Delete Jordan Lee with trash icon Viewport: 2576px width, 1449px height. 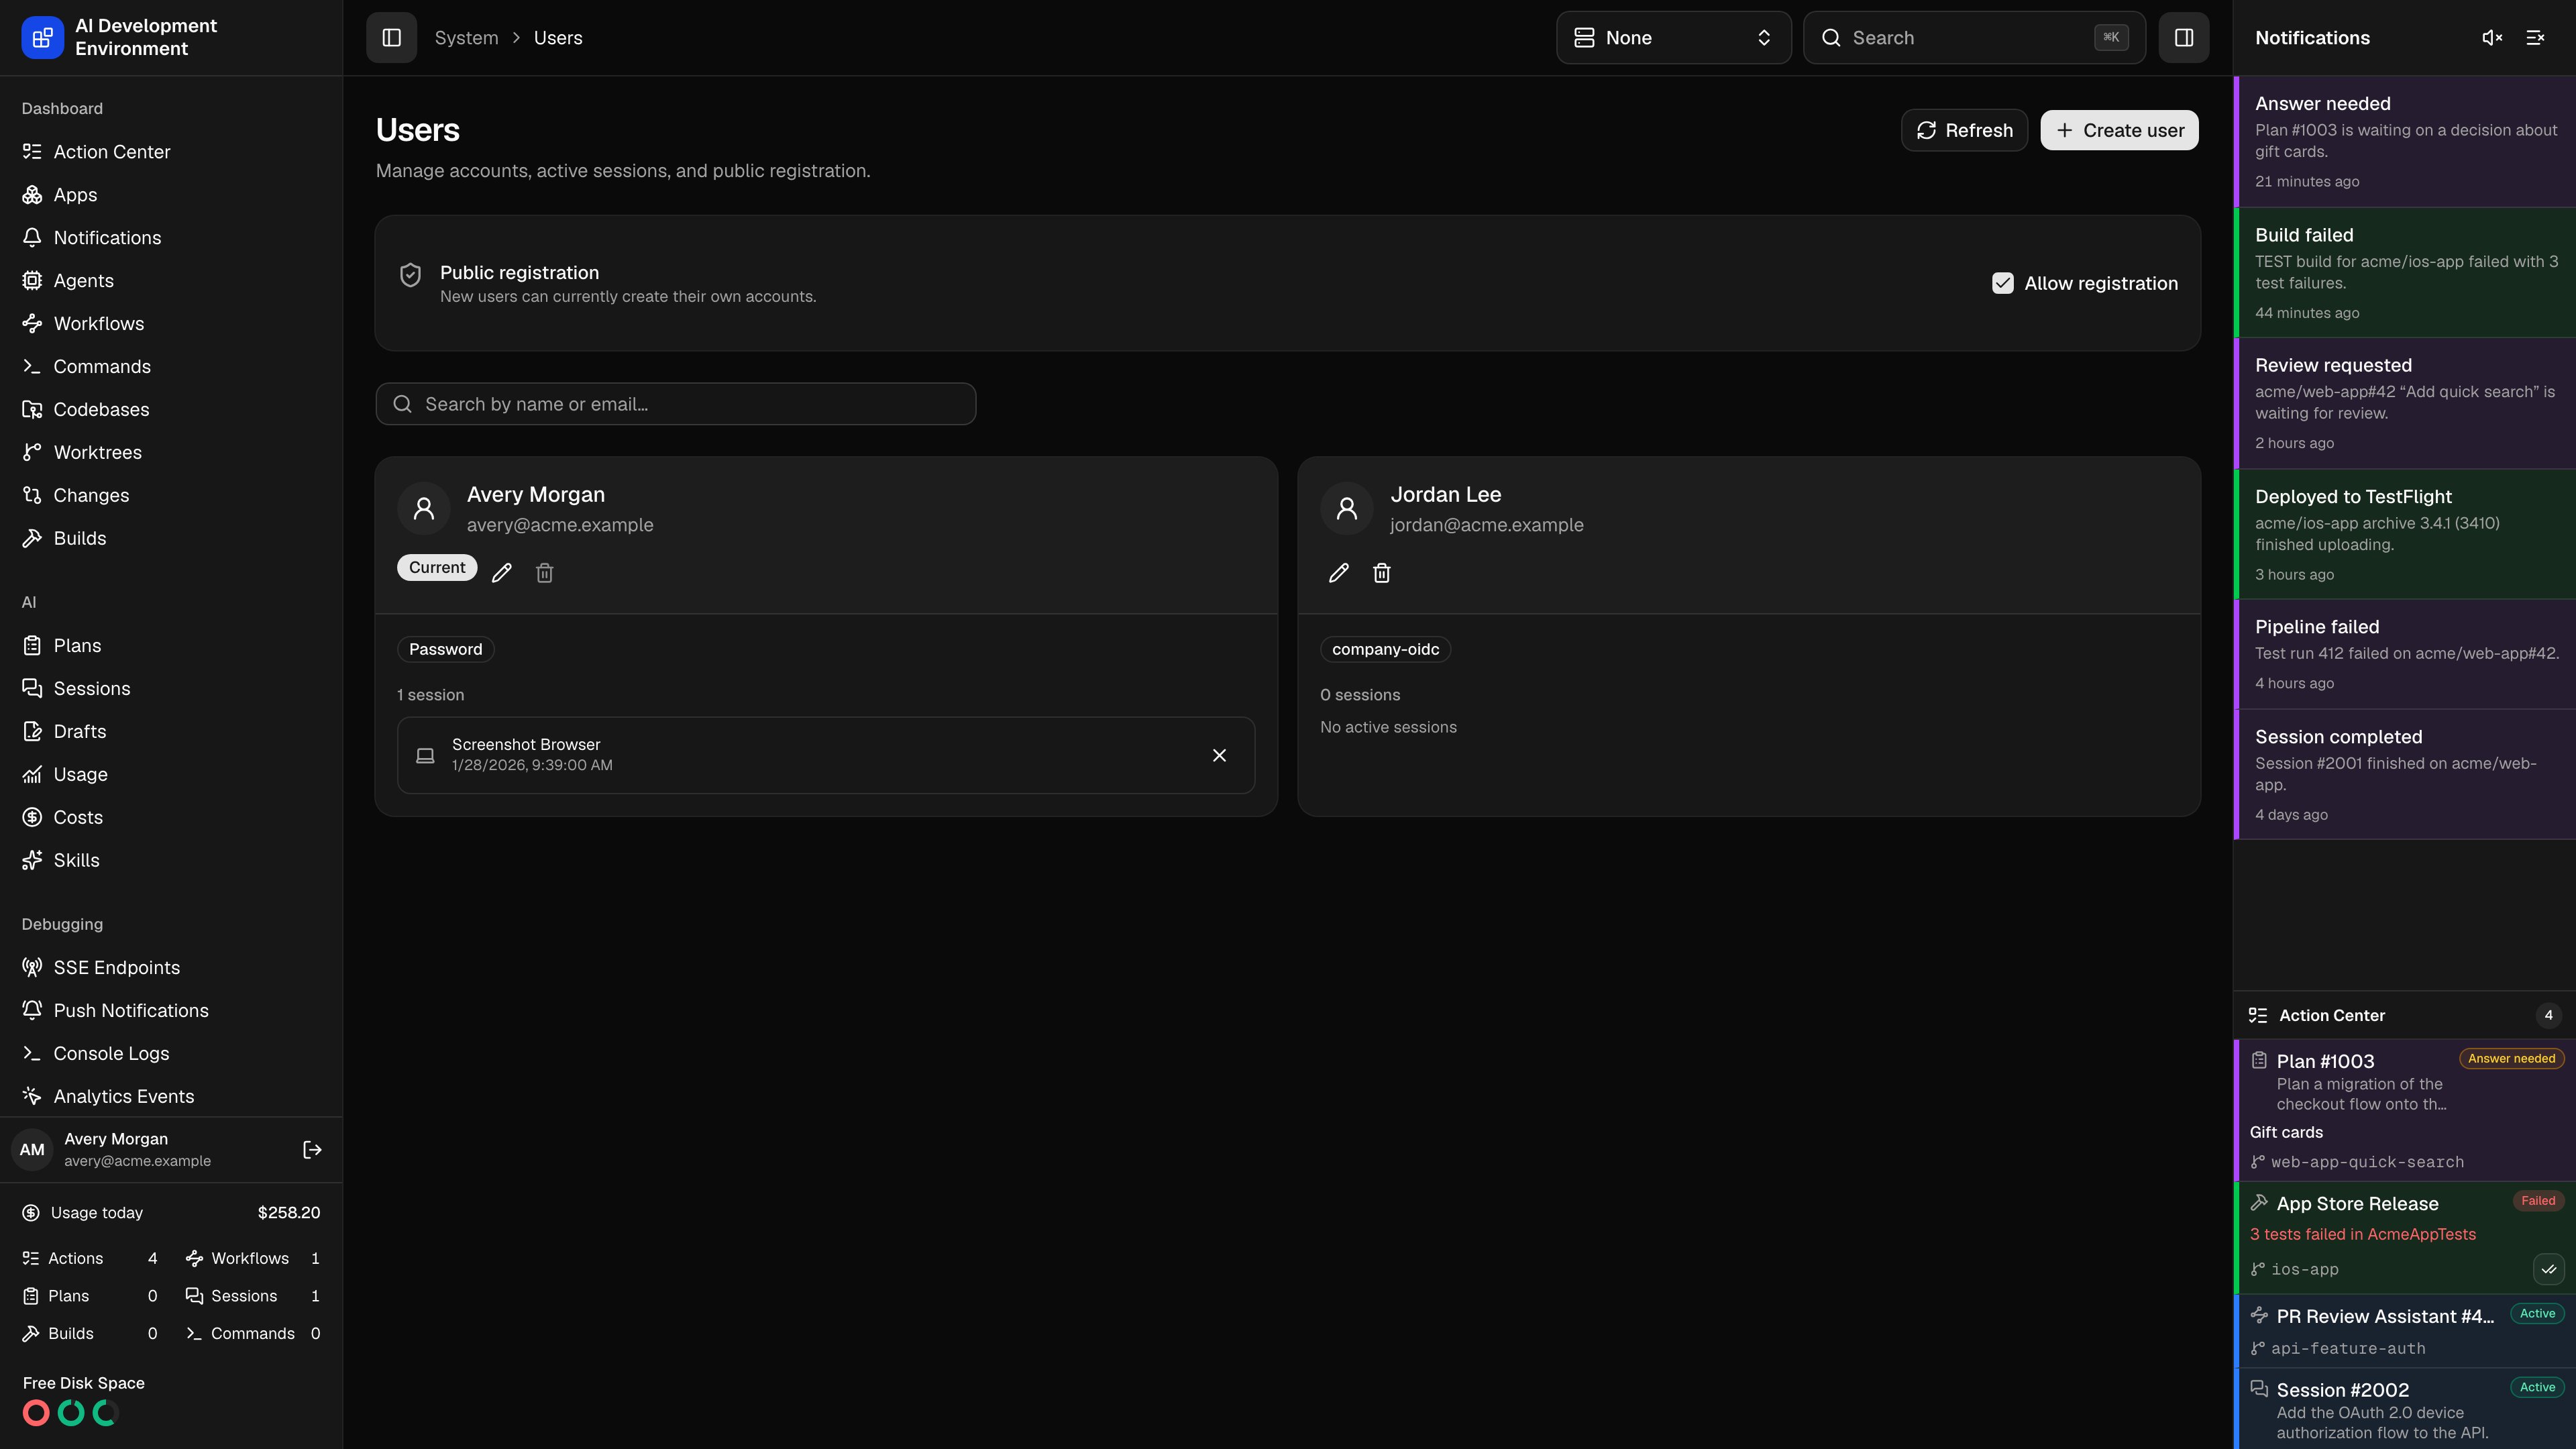[x=1382, y=573]
